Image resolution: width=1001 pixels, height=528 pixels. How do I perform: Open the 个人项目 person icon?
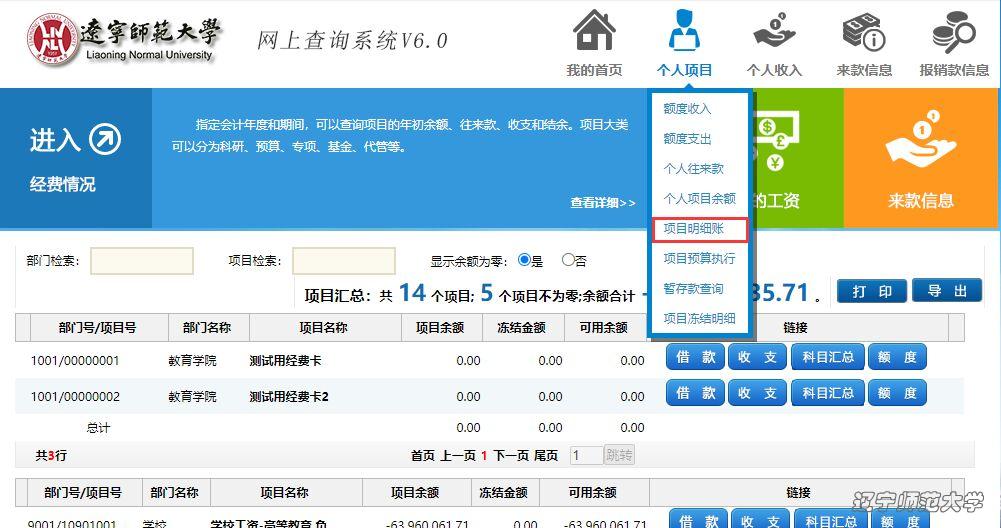tap(684, 32)
